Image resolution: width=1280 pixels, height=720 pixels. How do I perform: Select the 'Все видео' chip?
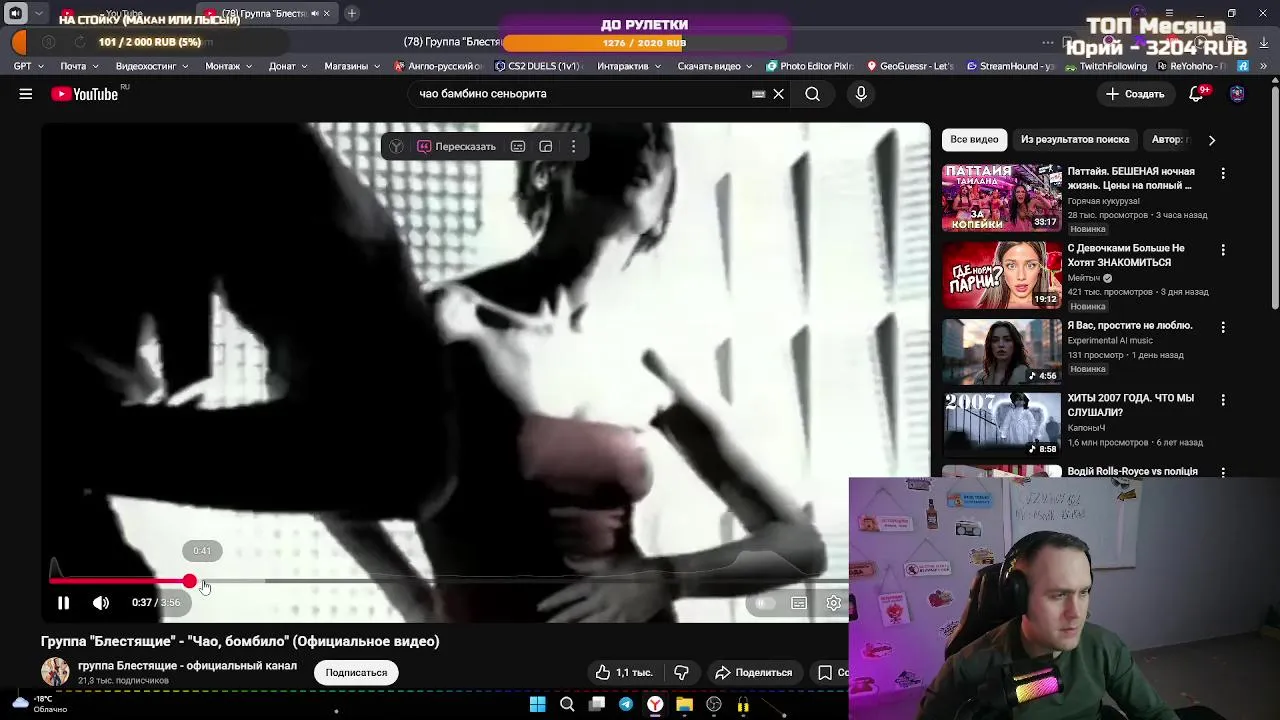coord(974,140)
